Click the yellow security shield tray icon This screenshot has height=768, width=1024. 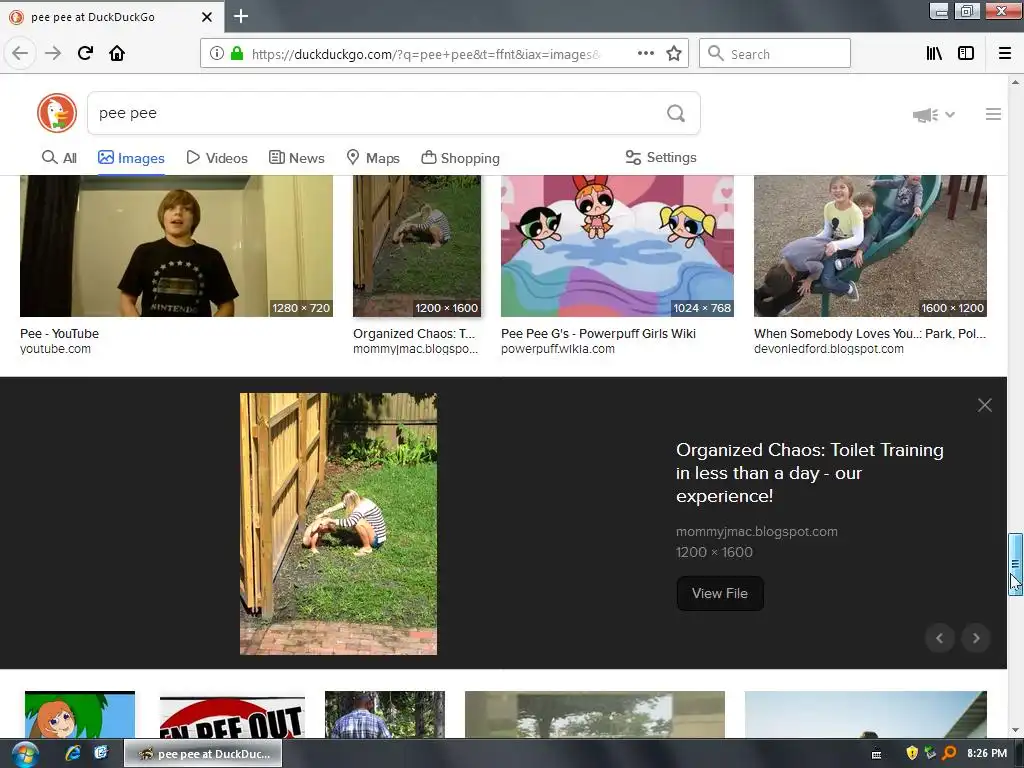(912, 754)
